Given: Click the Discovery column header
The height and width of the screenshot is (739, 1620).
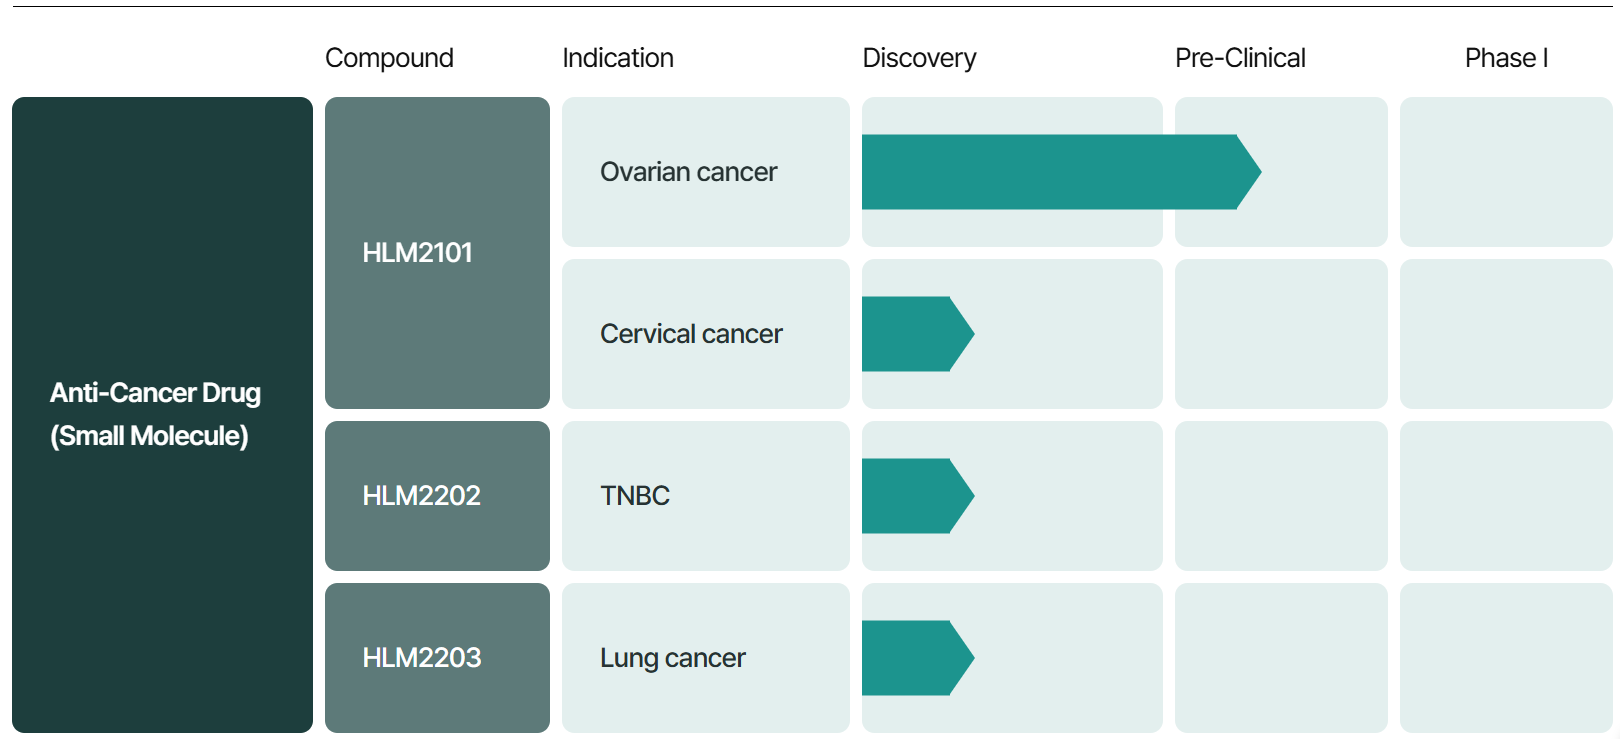Looking at the screenshot, I should [x=919, y=58].
